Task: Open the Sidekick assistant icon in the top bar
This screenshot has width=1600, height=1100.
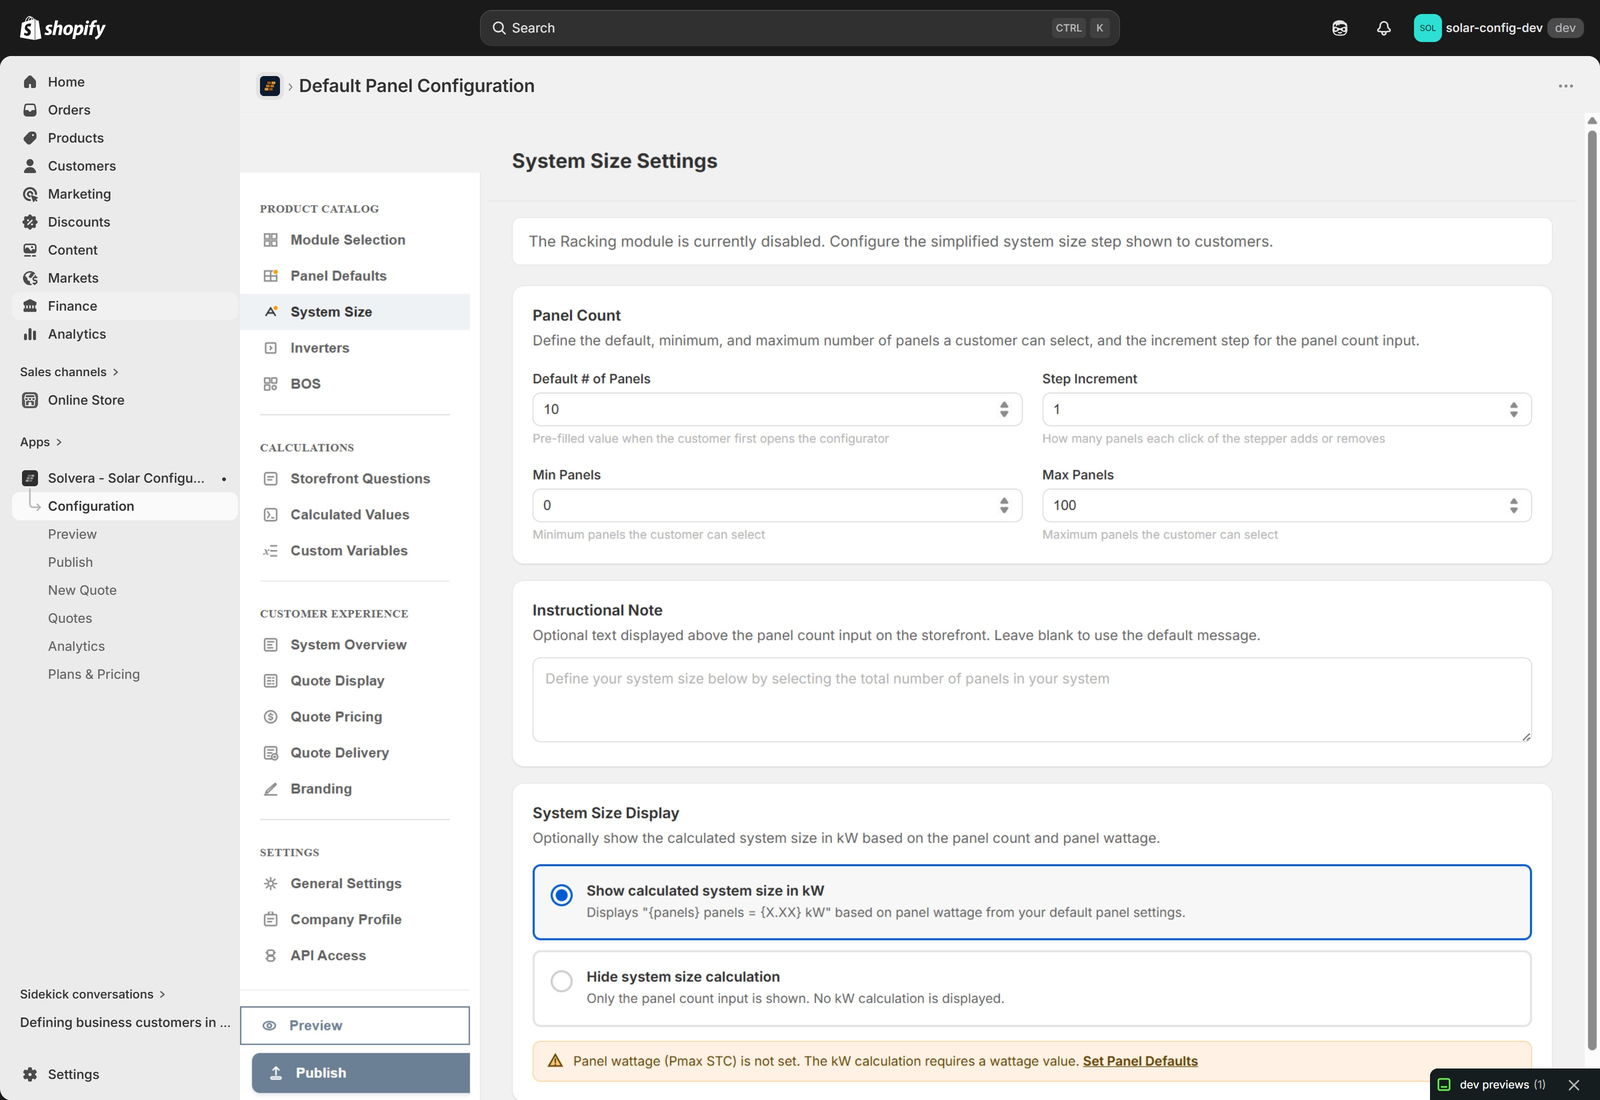Action: [x=1340, y=28]
